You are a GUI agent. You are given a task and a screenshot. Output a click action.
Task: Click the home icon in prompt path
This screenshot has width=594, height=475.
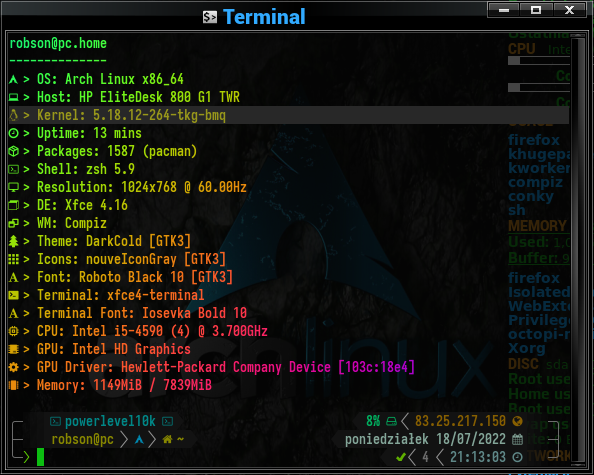coord(167,439)
